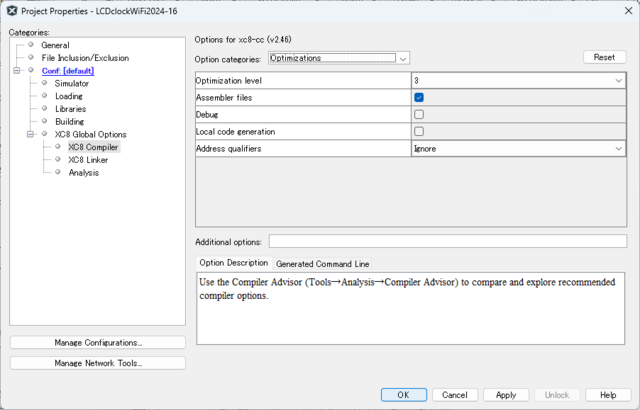Switch to Generated Command Line tab

[x=322, y=264]
